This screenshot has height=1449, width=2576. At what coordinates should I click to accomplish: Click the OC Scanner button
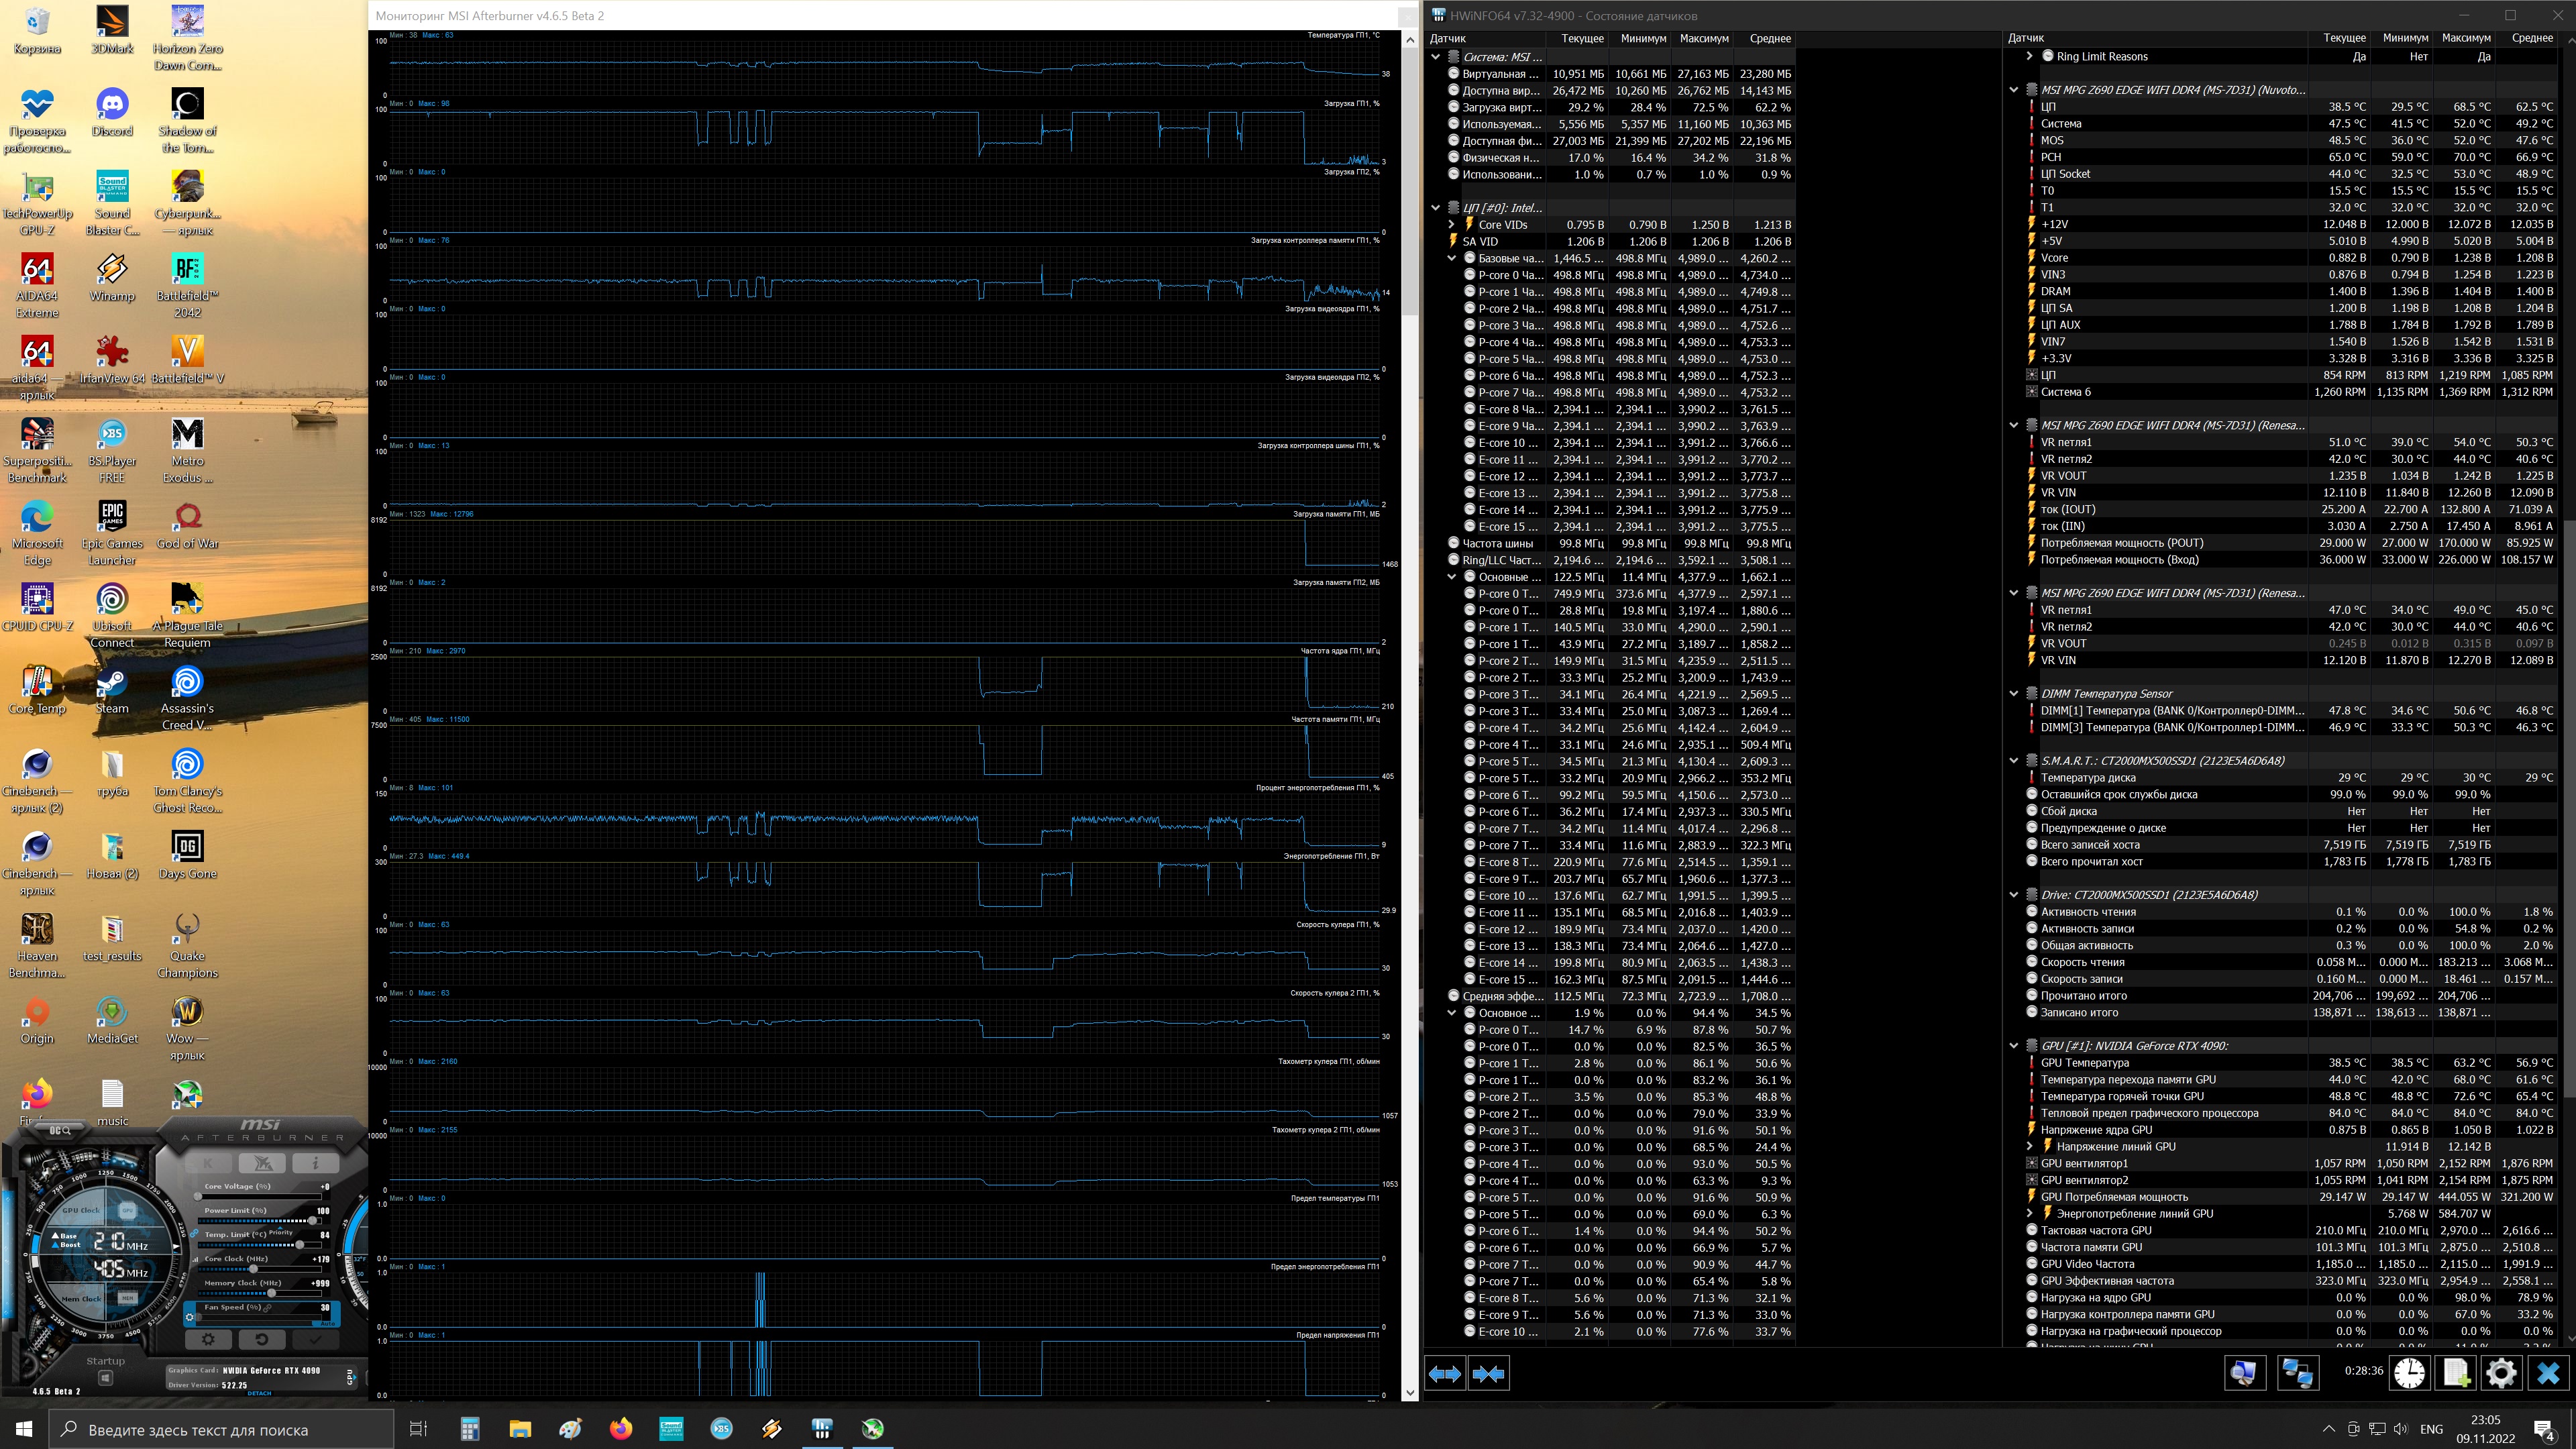pyautogui.click(x=59, y=1130)
